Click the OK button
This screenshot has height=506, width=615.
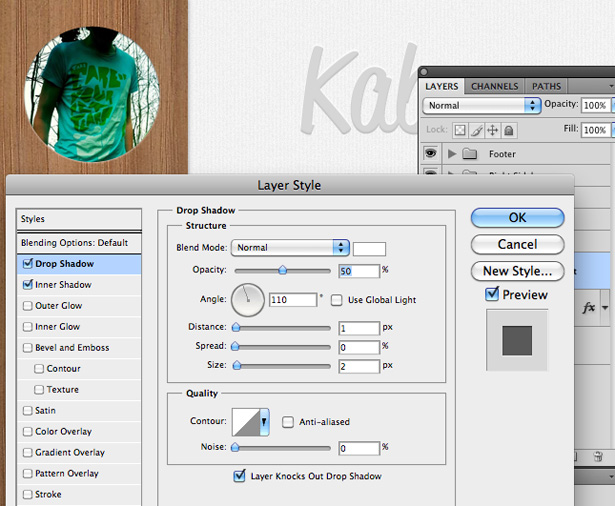[x=517, y=218]
